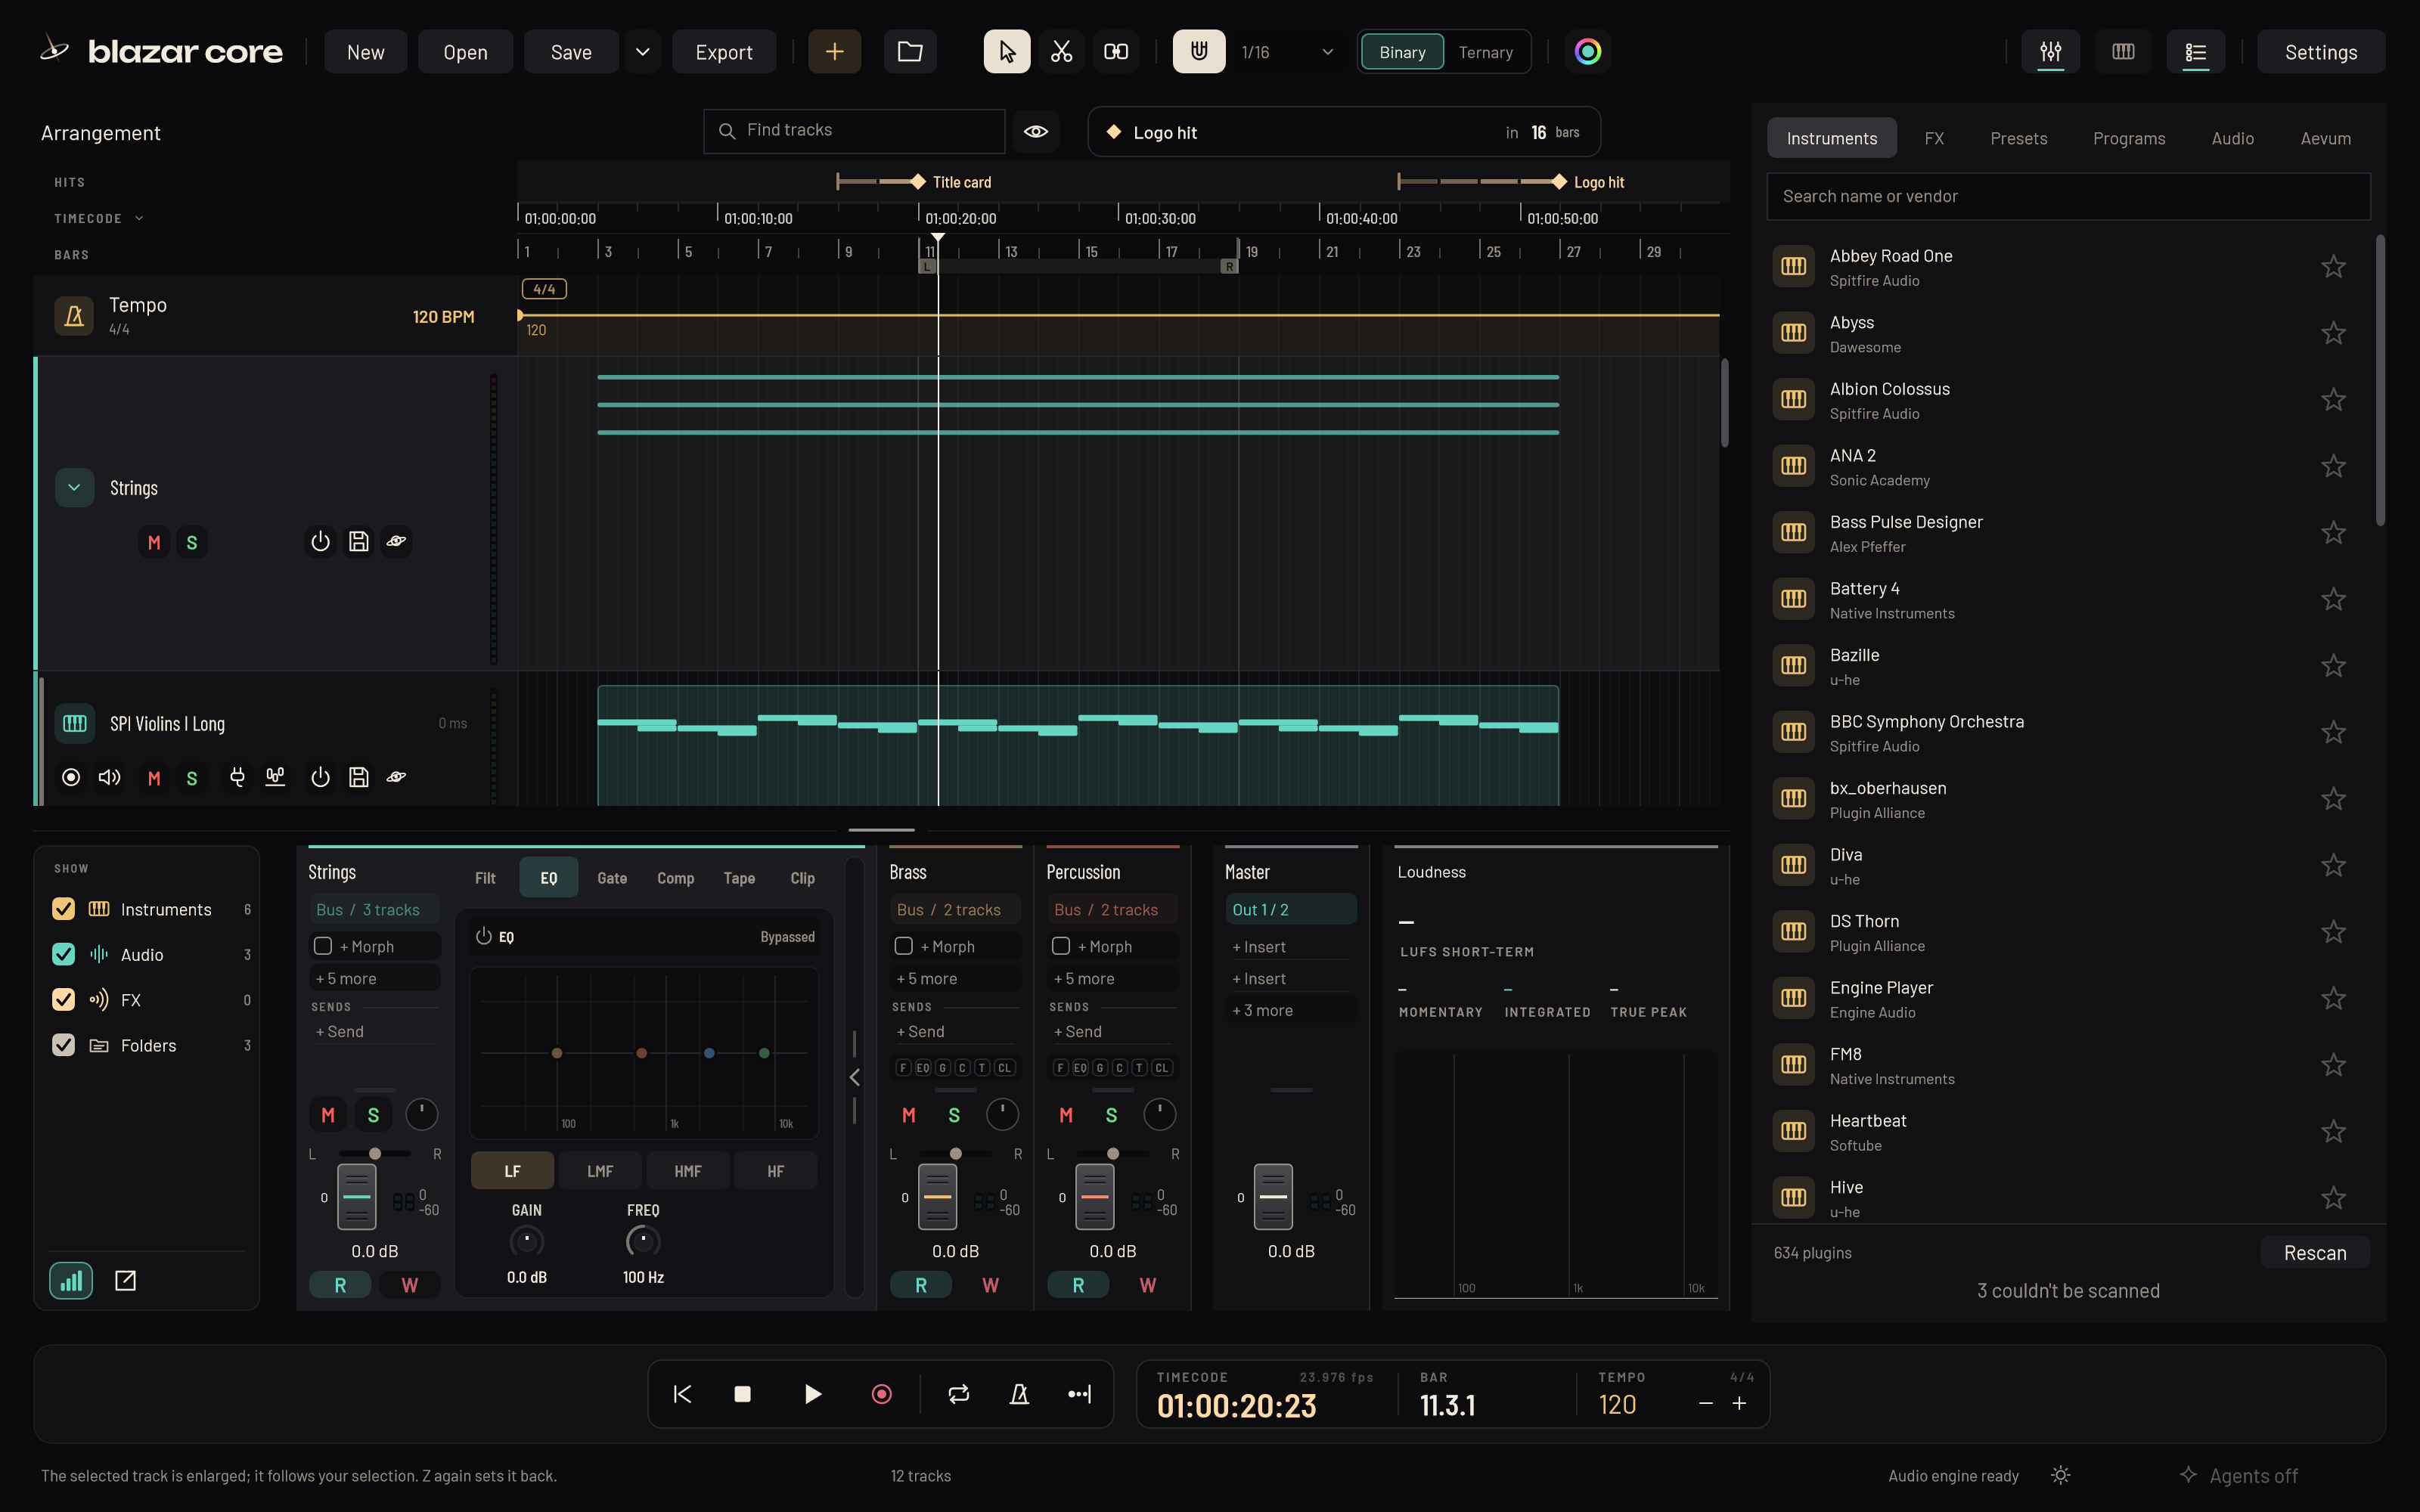The height and width of the screenshot is (1512, 2420).
Task: Arm record on SPI Violins Long
Action: tap(71, 777)
